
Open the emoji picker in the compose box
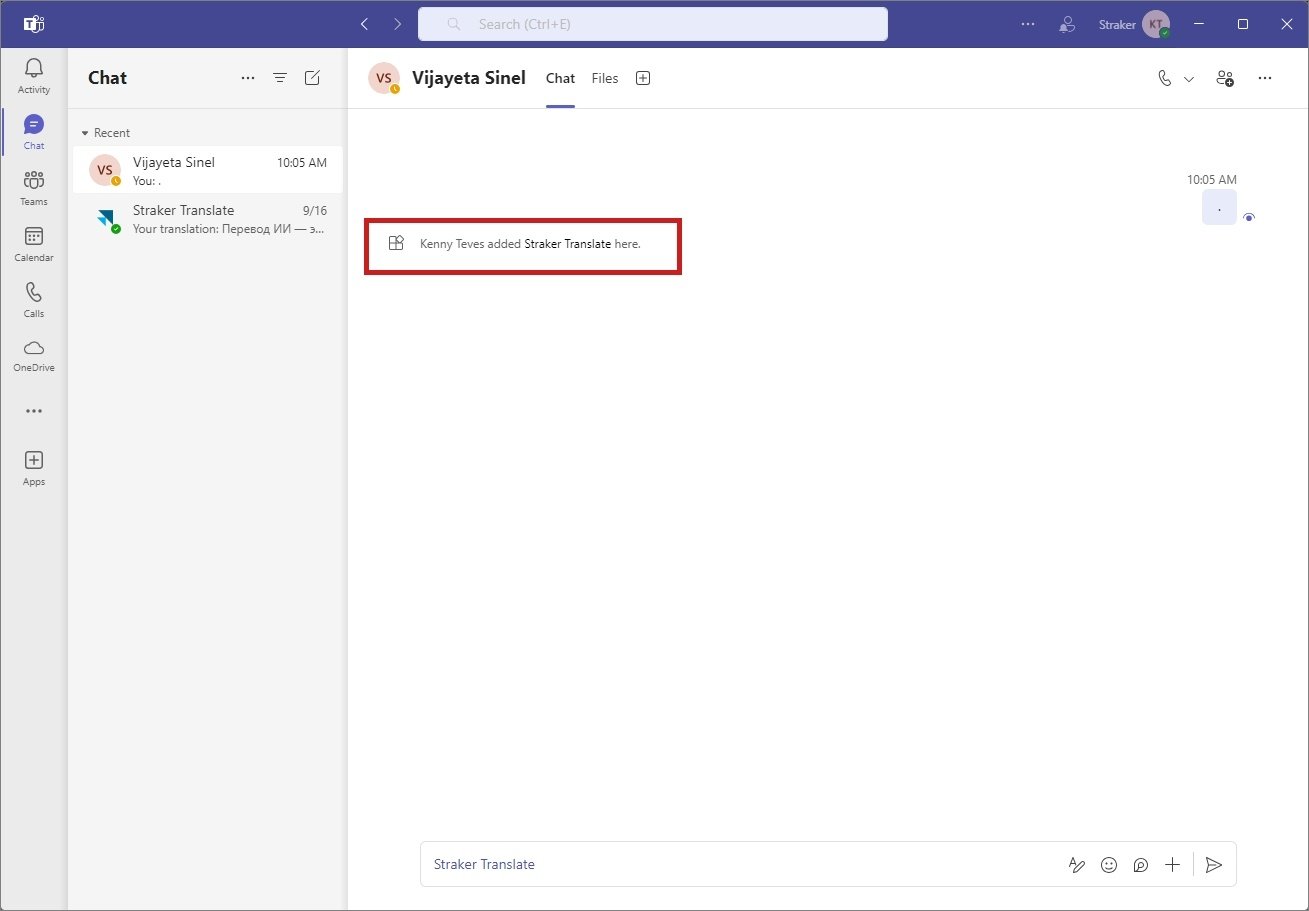1109,864
